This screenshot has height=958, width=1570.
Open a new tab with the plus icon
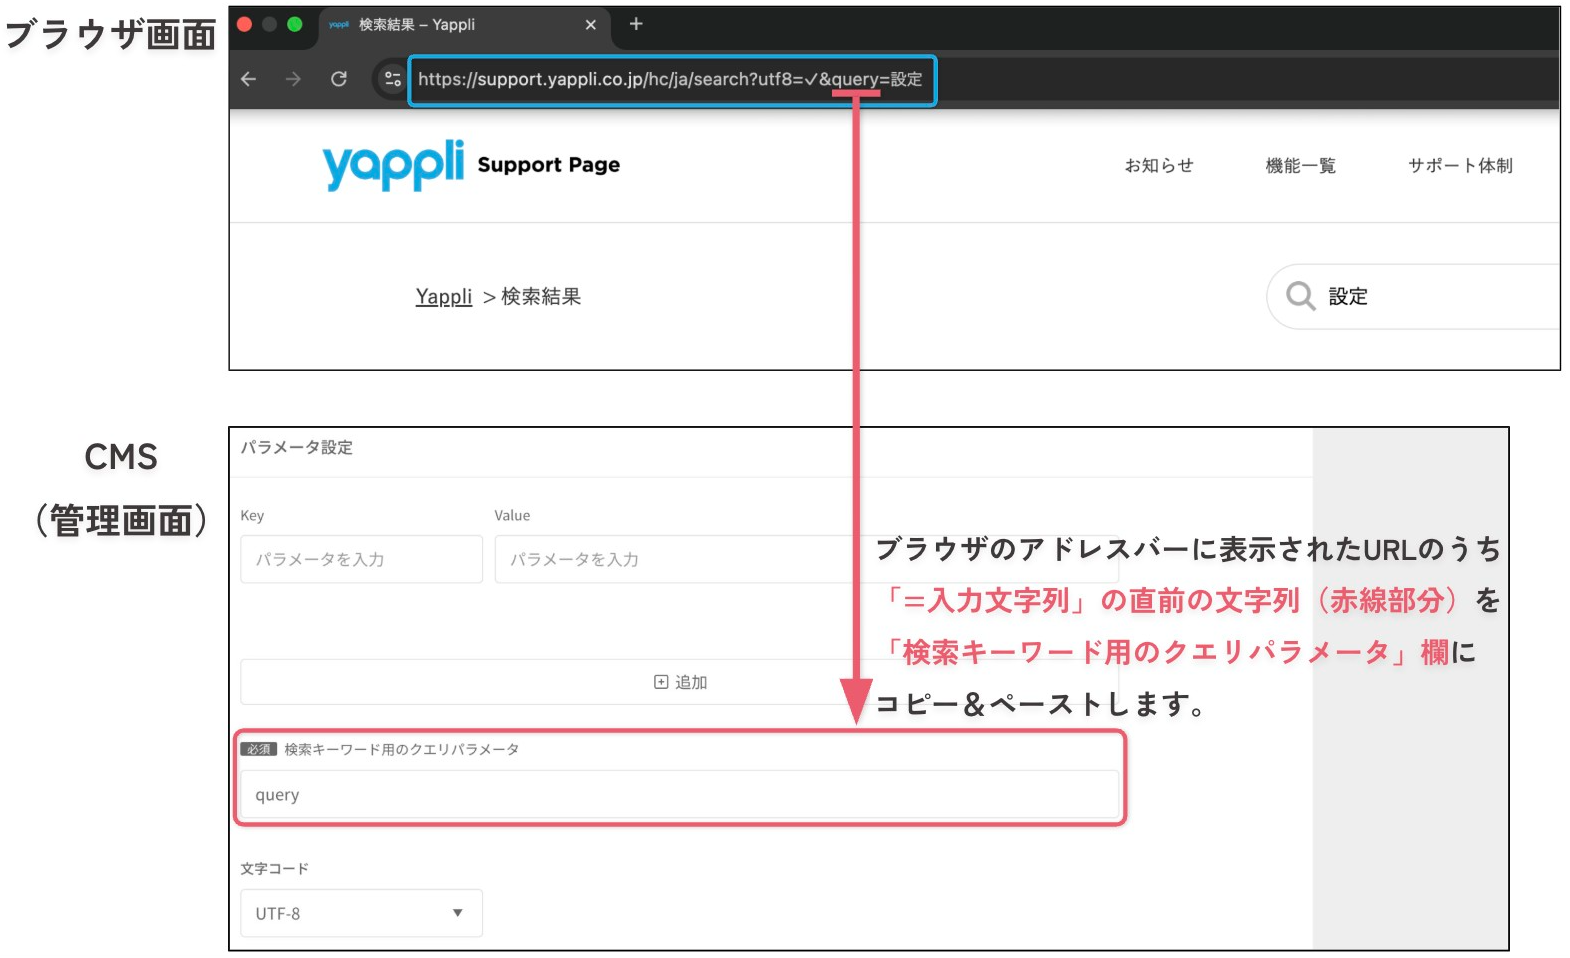click(x=636, y=24)
